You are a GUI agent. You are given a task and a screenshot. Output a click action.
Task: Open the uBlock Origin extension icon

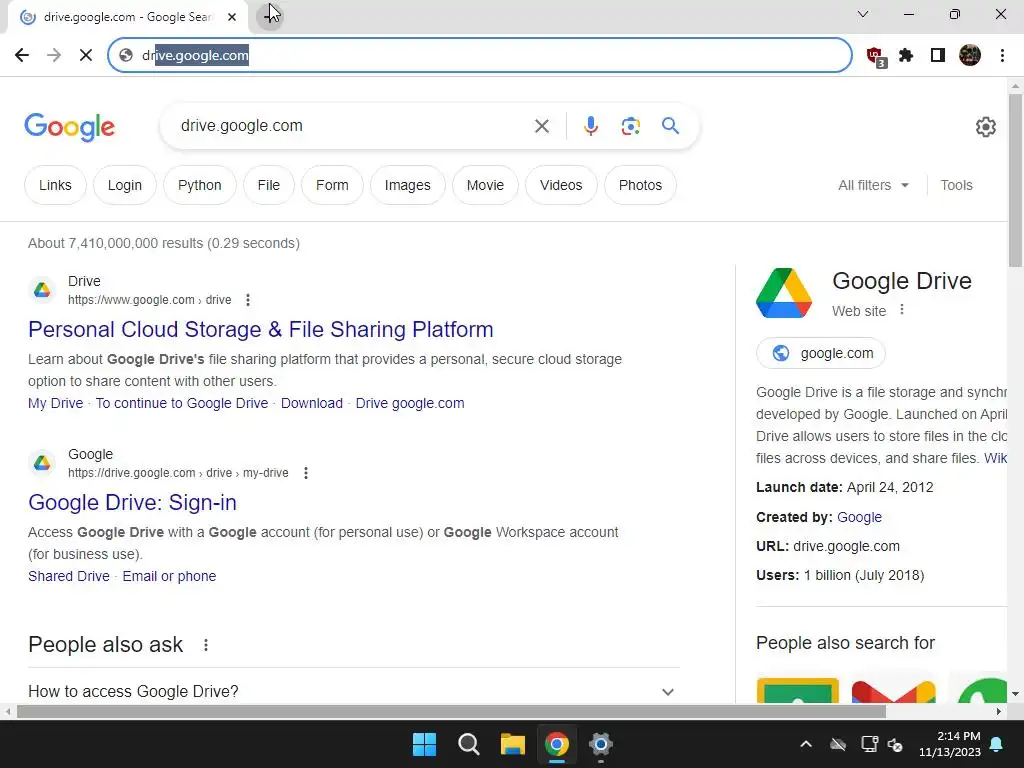tap(876, 56)
